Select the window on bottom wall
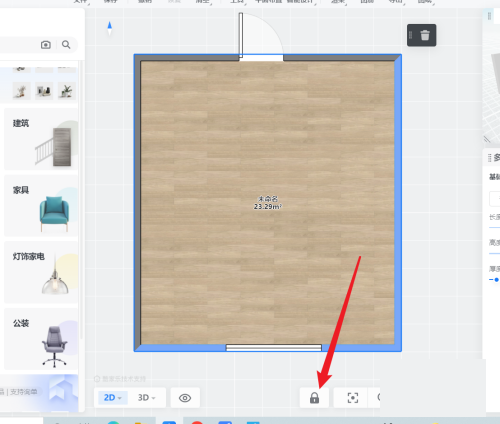 coord(274,348)
